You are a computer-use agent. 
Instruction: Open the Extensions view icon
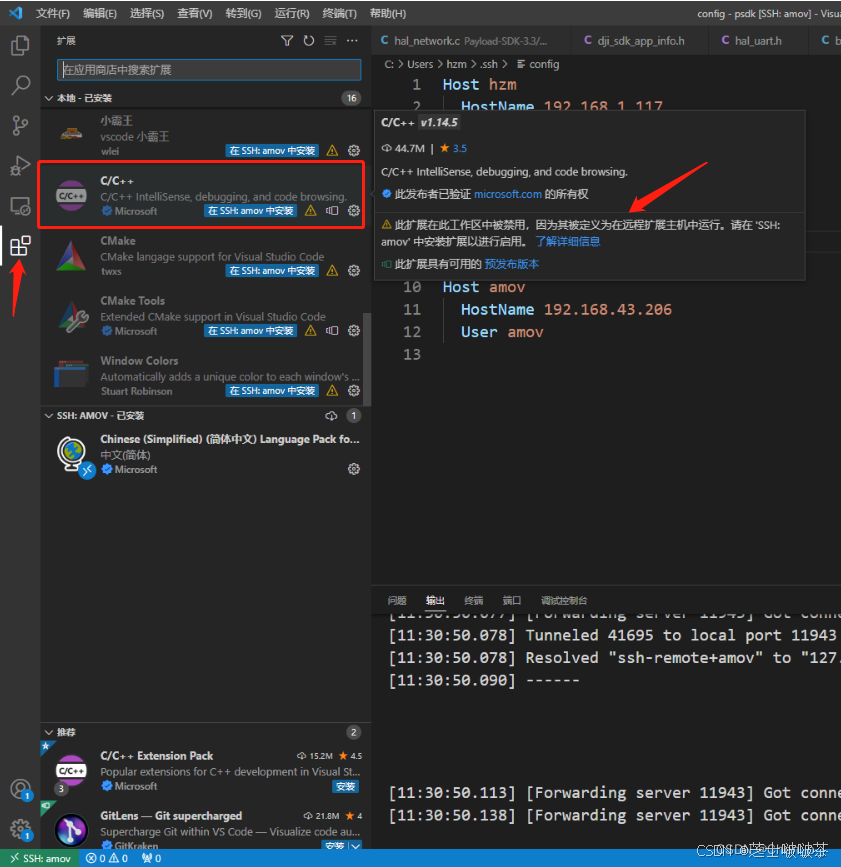20,246
